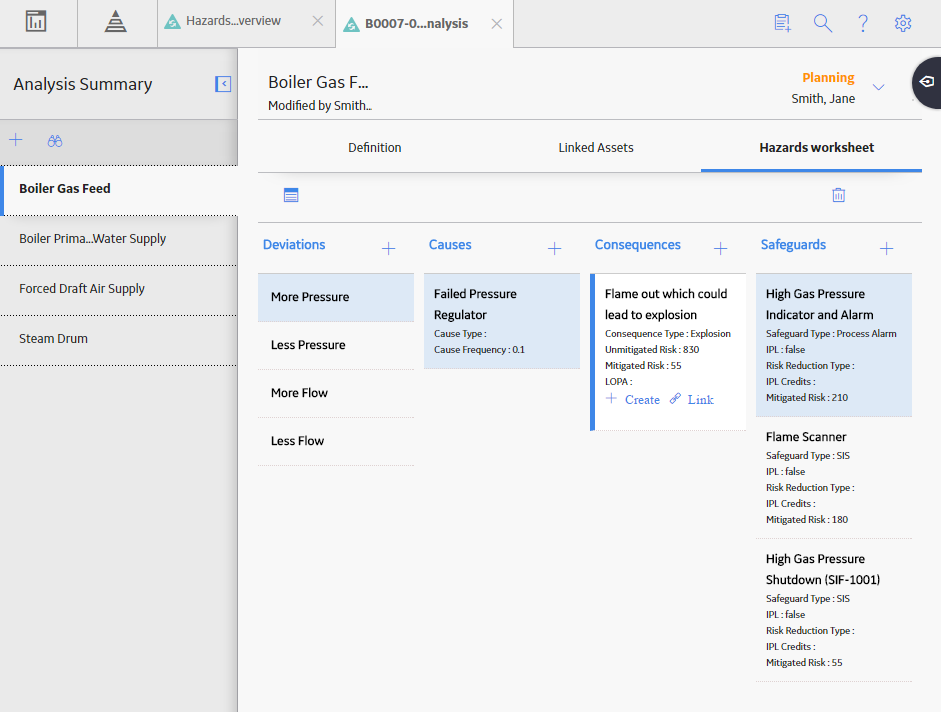Expand the Planning state dropdown chevron
Image resolution: width=941 pixels, height=712 pixels.
click(x=879, y=87)
